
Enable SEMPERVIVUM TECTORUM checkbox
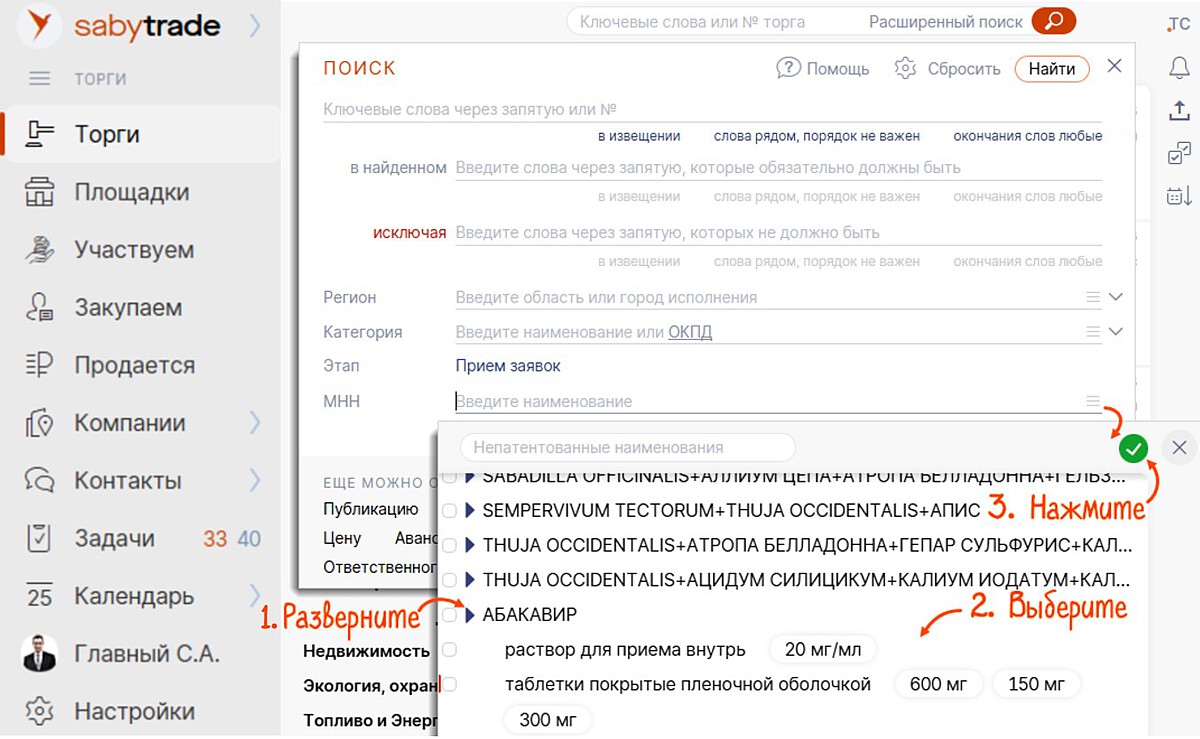tap(450, 510)
